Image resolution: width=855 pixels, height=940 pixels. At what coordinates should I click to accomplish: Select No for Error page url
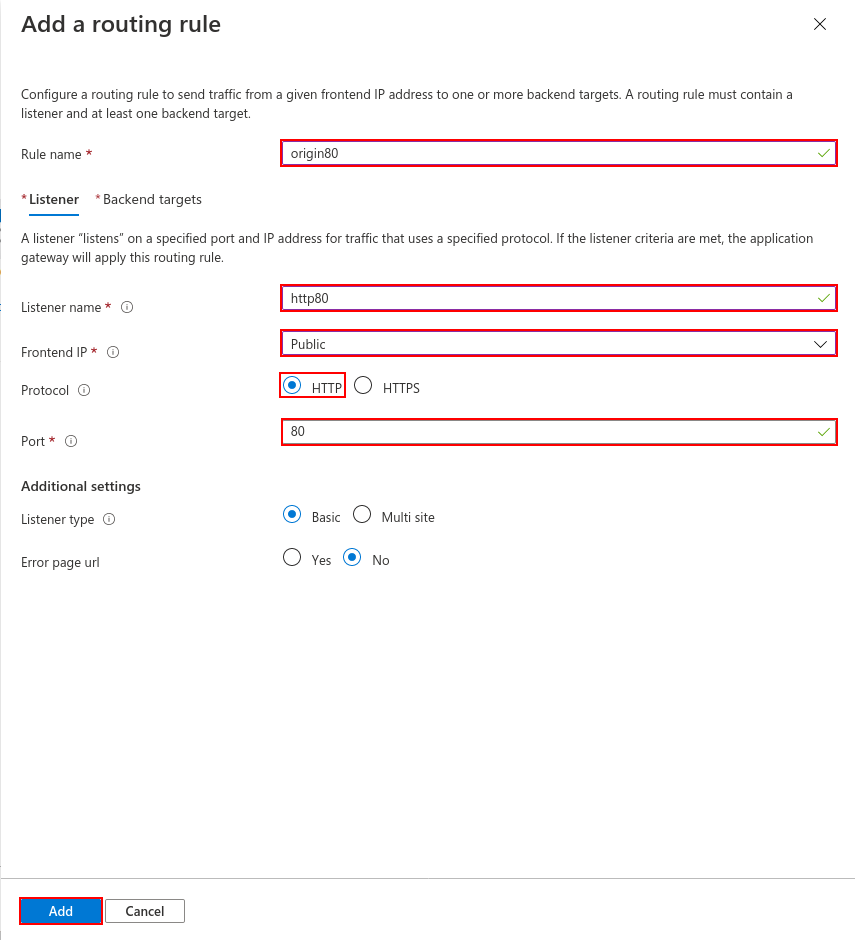[352, 558]
